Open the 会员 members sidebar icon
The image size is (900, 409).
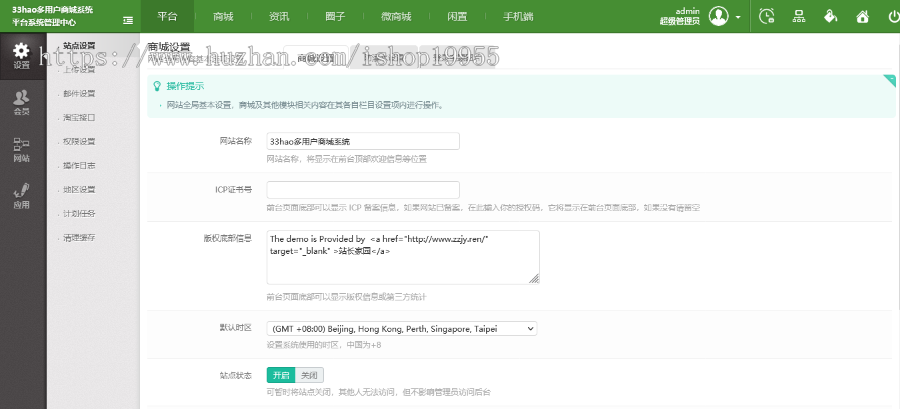tap(22, 101)
